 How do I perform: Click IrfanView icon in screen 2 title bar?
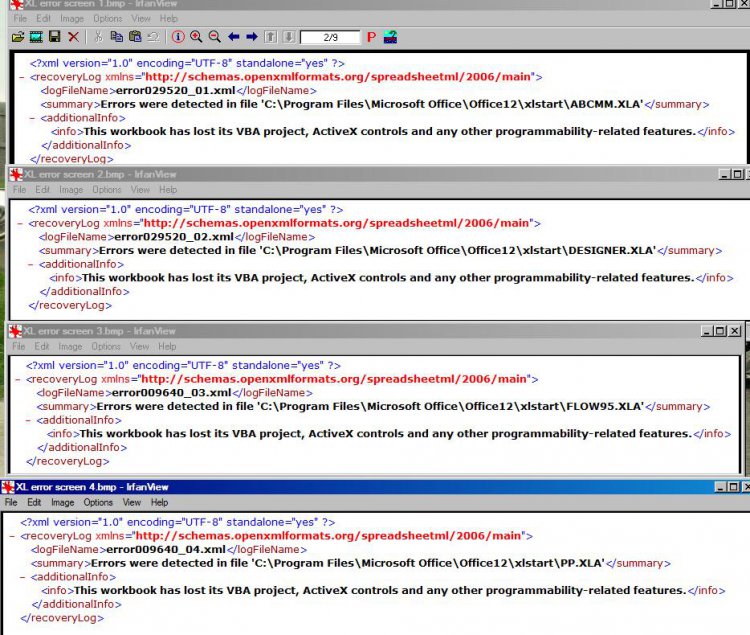(x=16, y=175)
